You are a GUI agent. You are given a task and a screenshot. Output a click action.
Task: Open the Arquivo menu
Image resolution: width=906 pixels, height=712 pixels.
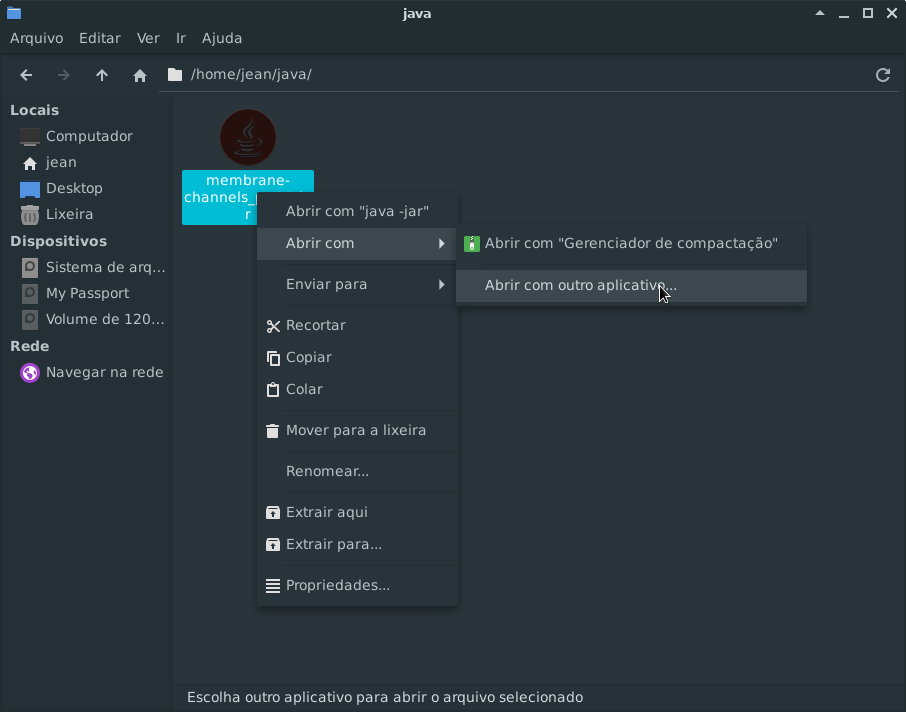click(x=36, y=38)
